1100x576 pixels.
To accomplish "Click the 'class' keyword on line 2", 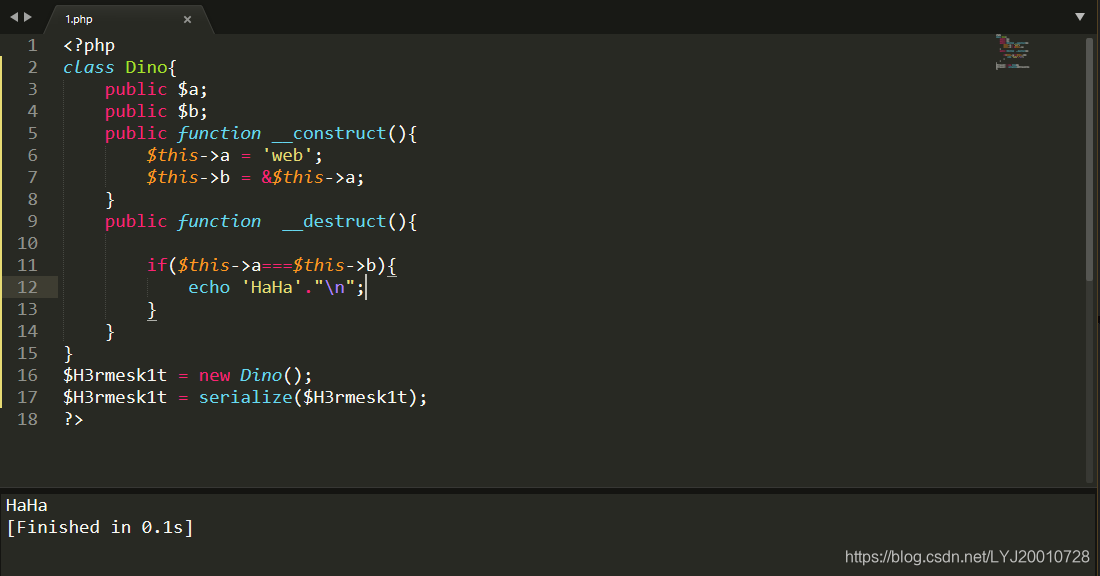I will point(88,67).
